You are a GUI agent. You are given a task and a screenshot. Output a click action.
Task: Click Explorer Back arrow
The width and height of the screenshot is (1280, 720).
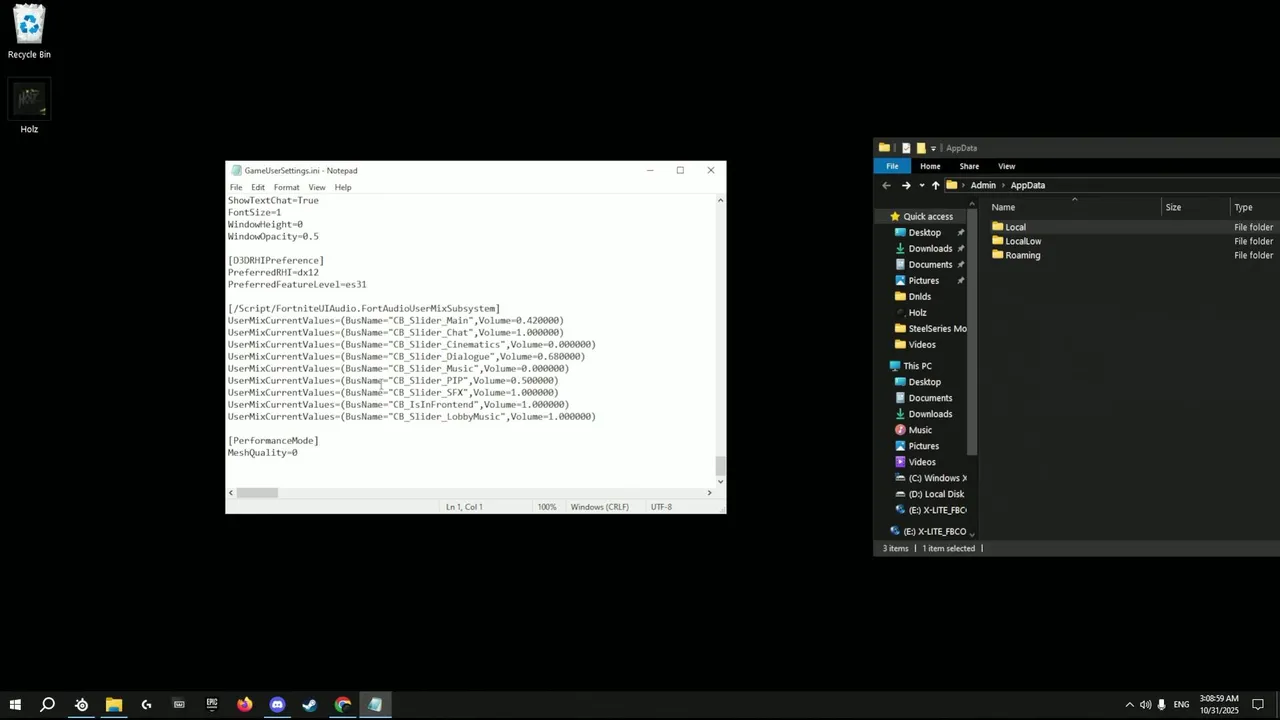886,185
